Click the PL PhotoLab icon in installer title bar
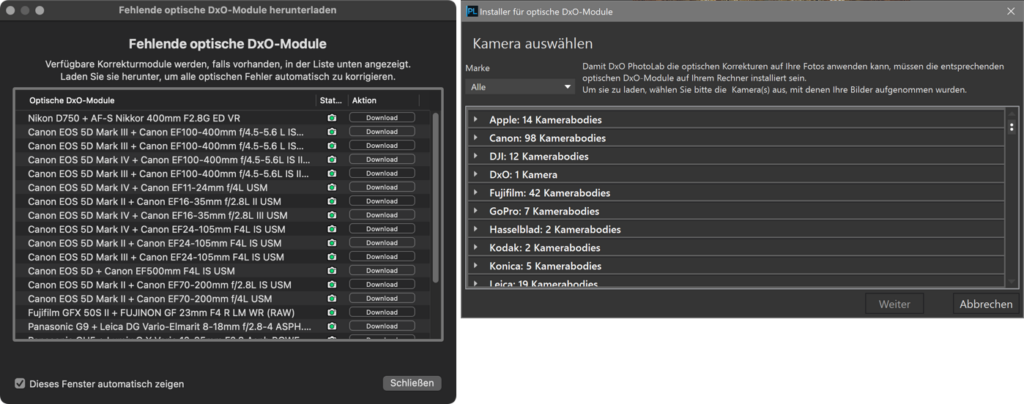This screenshot has height=404, width=1024. (x=472, y=11)
